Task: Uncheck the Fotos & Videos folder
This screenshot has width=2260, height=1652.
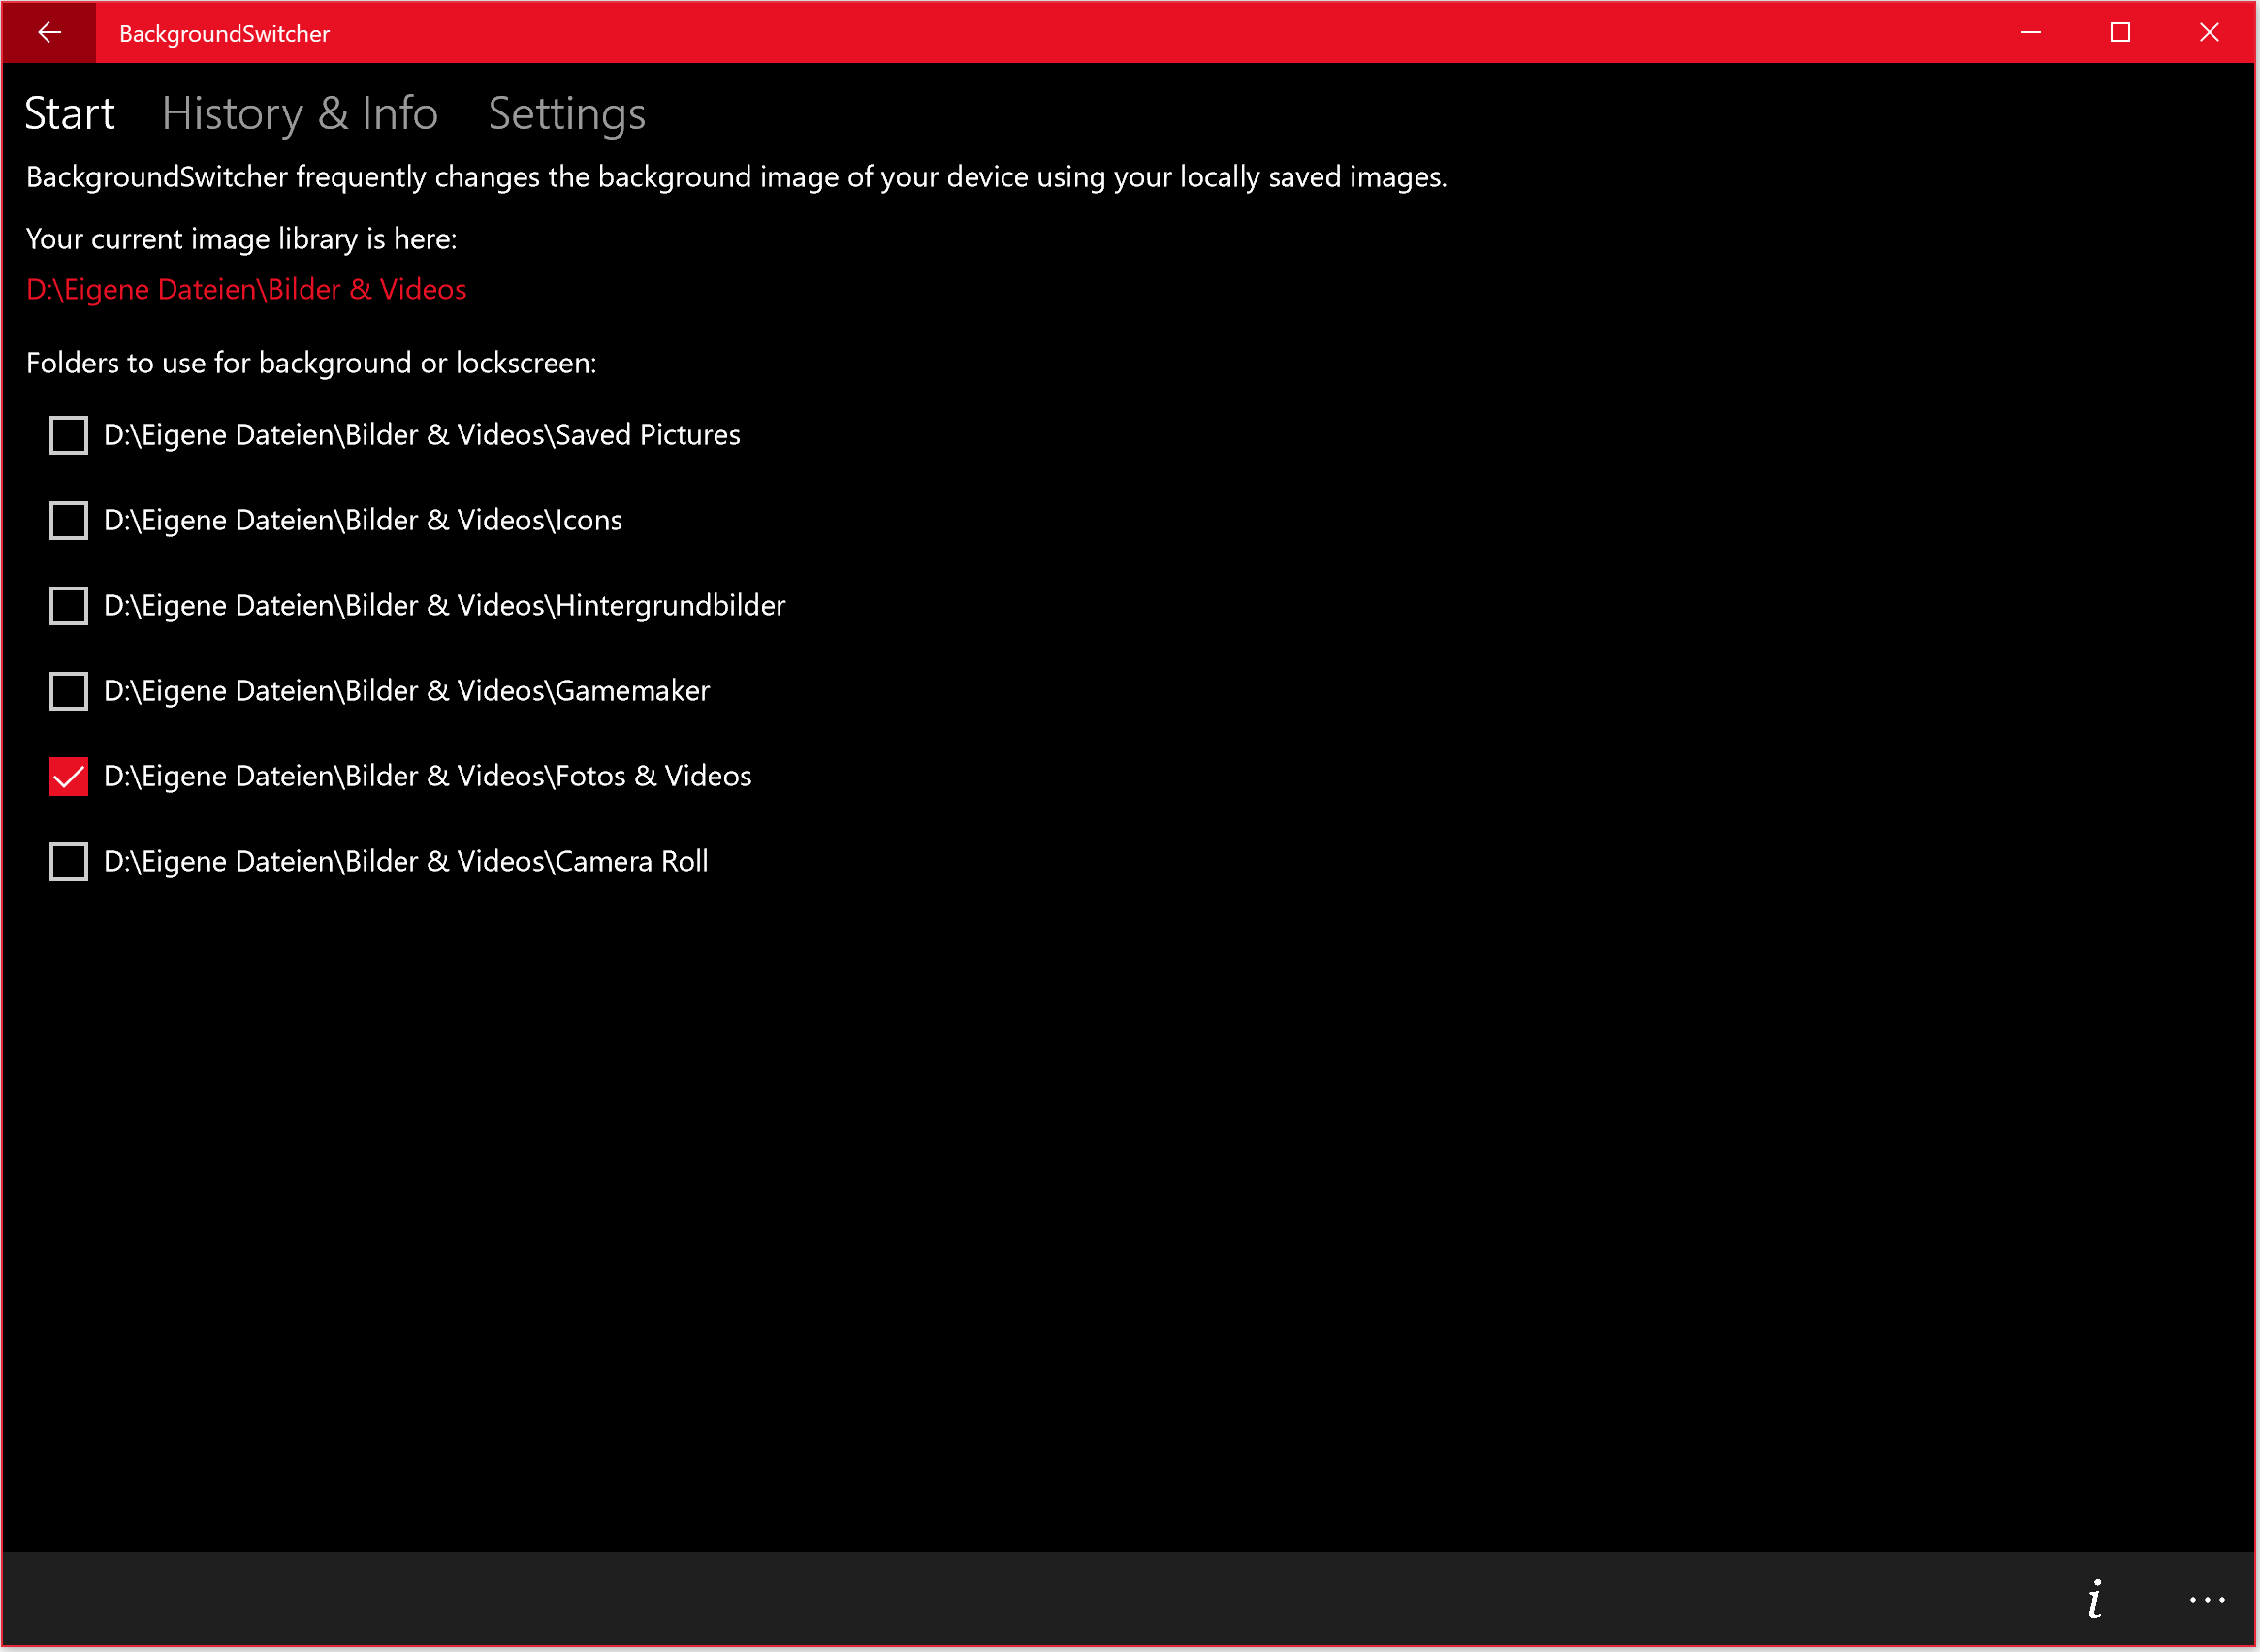Action: point(68,777)
